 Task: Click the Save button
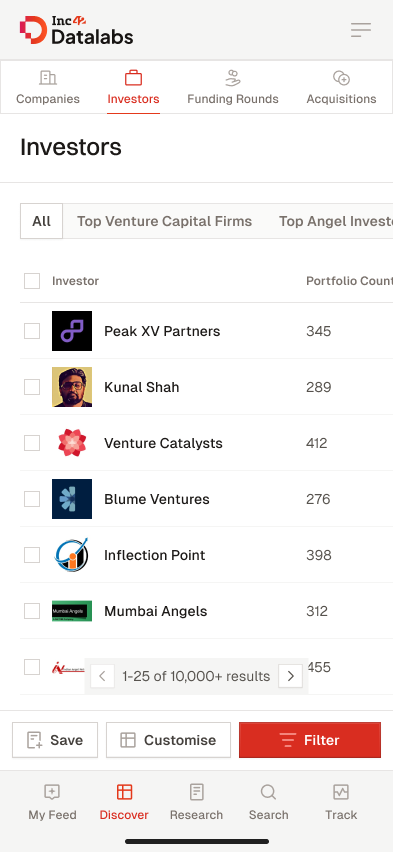pos(55,740)
